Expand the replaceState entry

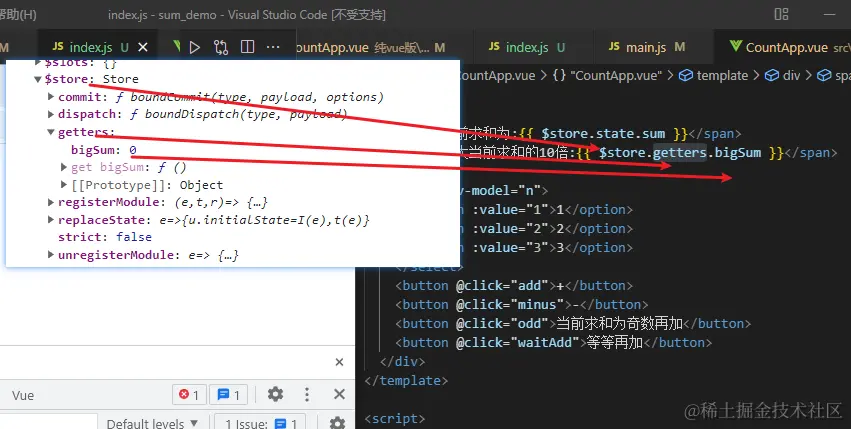point(50,219)
